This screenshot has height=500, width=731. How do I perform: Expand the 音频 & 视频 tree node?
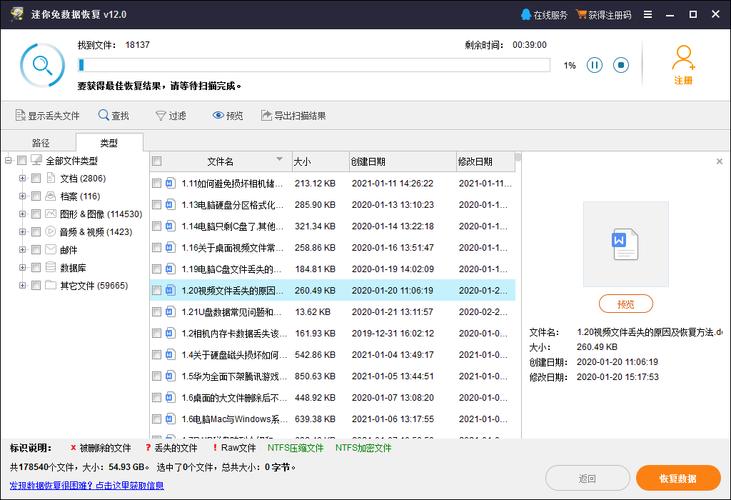22,232
